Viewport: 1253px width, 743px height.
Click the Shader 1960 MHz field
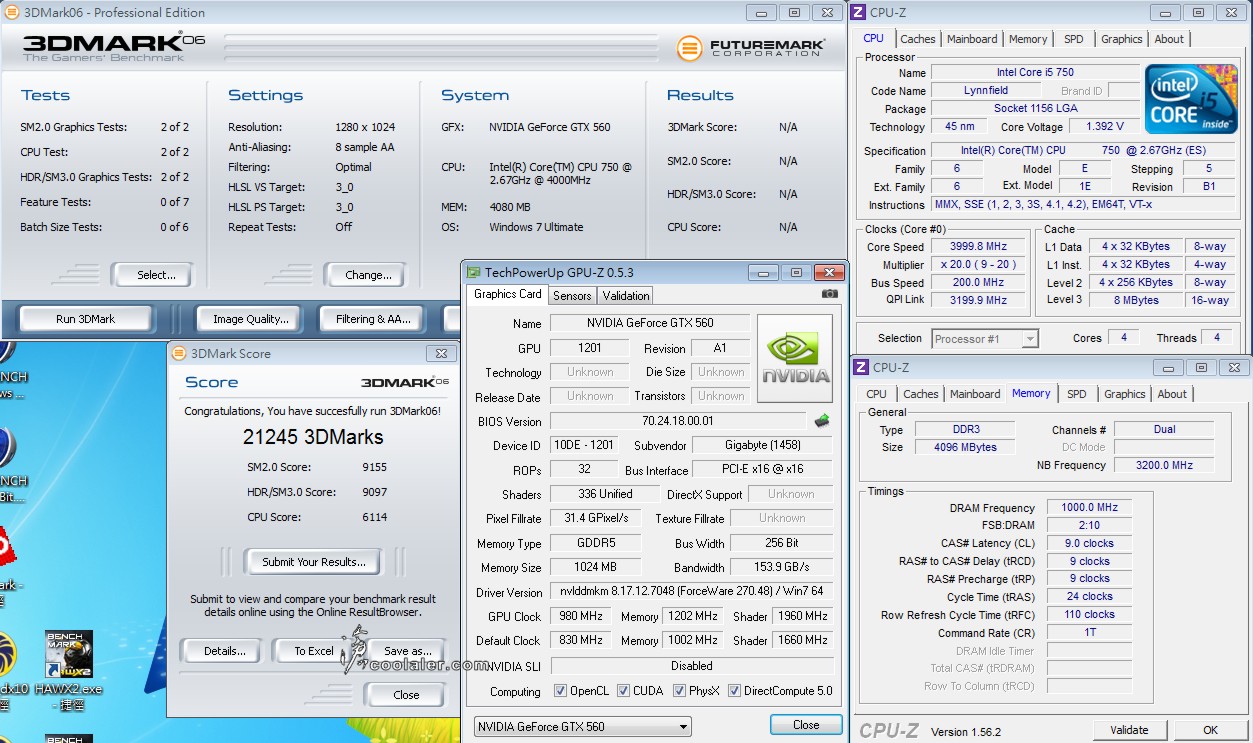(801, 616)
